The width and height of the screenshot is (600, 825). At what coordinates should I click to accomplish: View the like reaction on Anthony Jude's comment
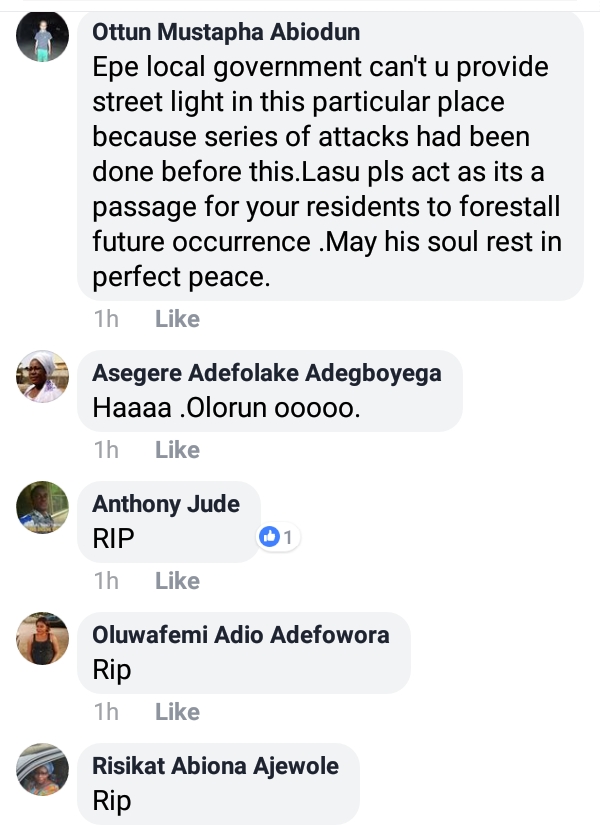(279, 538)
